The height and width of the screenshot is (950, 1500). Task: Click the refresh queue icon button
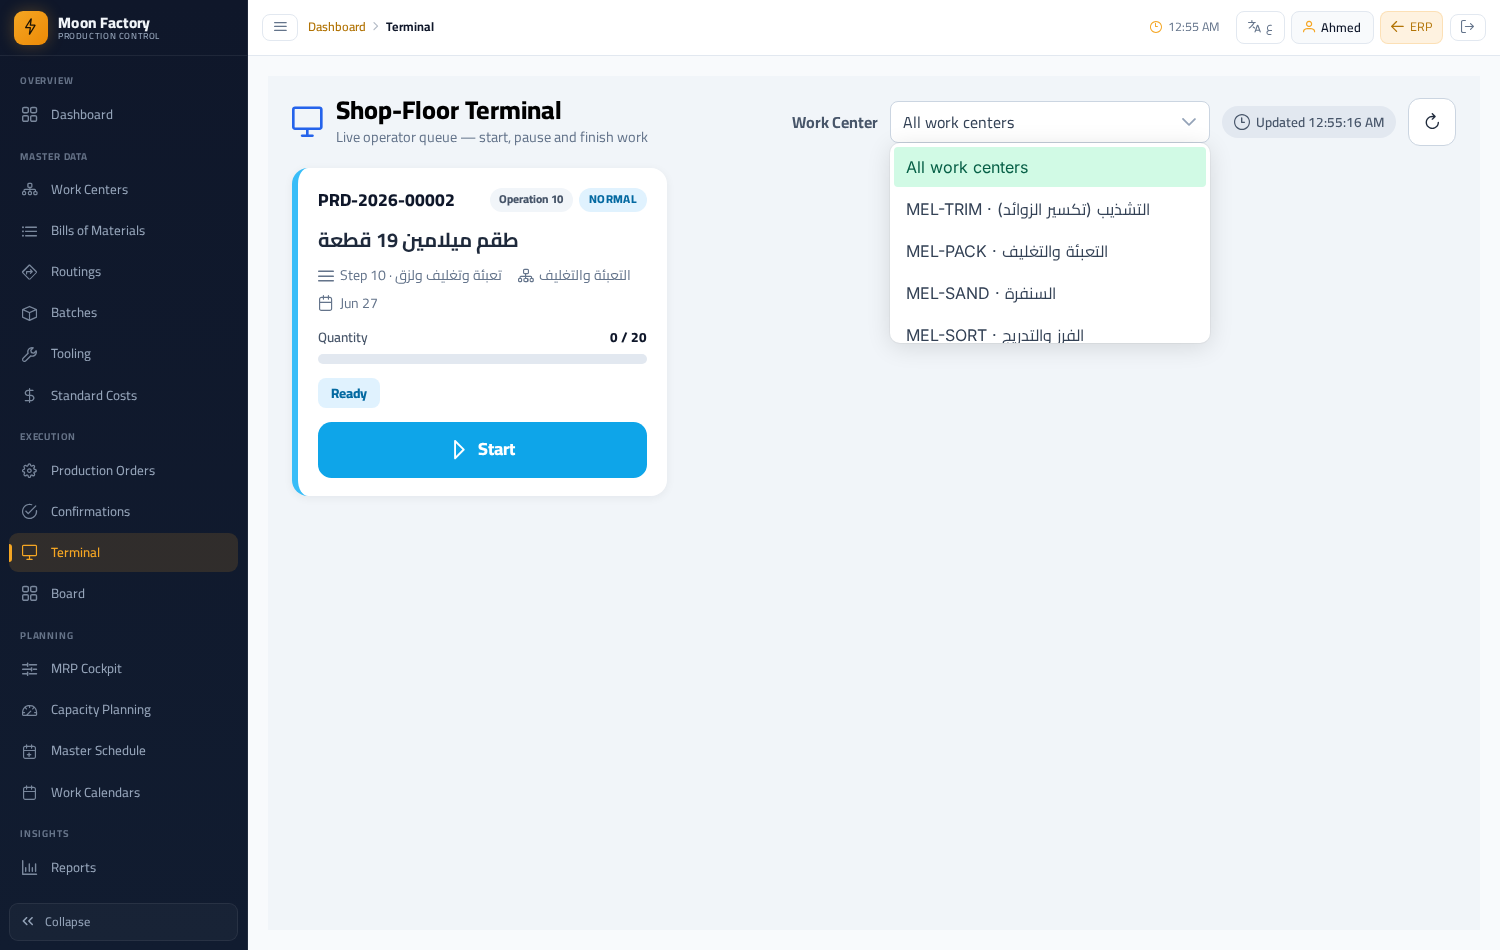[x=1431, y=122]
